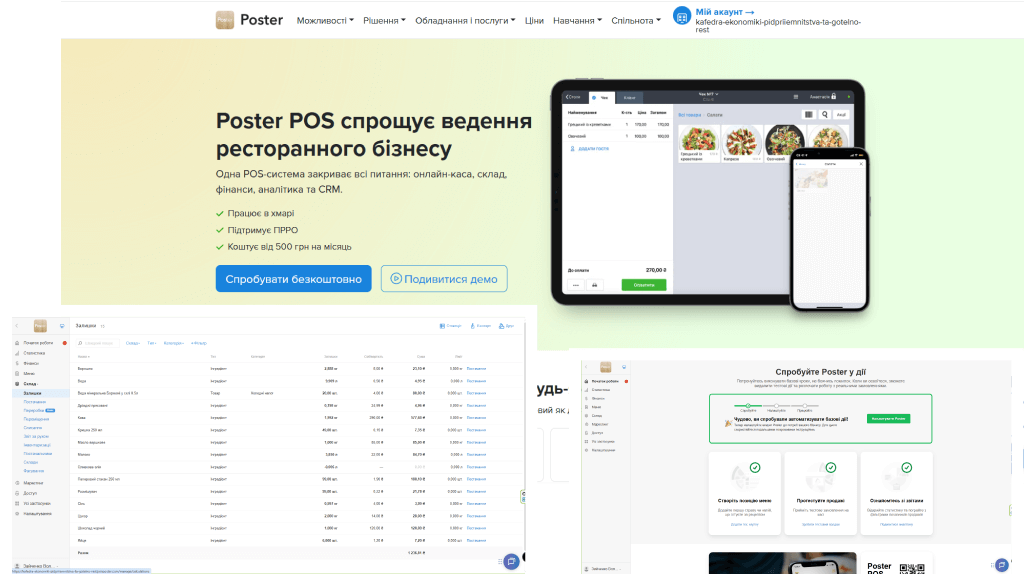The height and width of the screenshot is (586, 1024).
Task: Open the Тип filter dropdown in Залишки window
Action: 152,343
